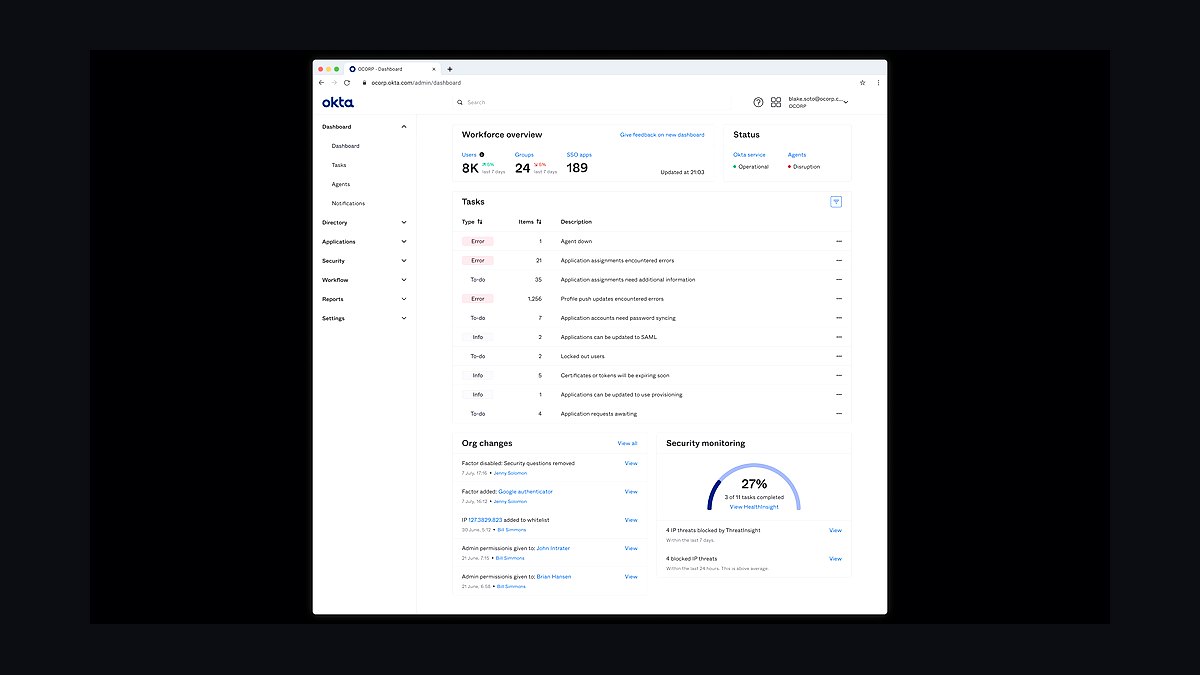Click Give feedback on new dashboard link
The height and width of the screenshot is (675, 1200).
pyautogui.click(x=662, y=135)
